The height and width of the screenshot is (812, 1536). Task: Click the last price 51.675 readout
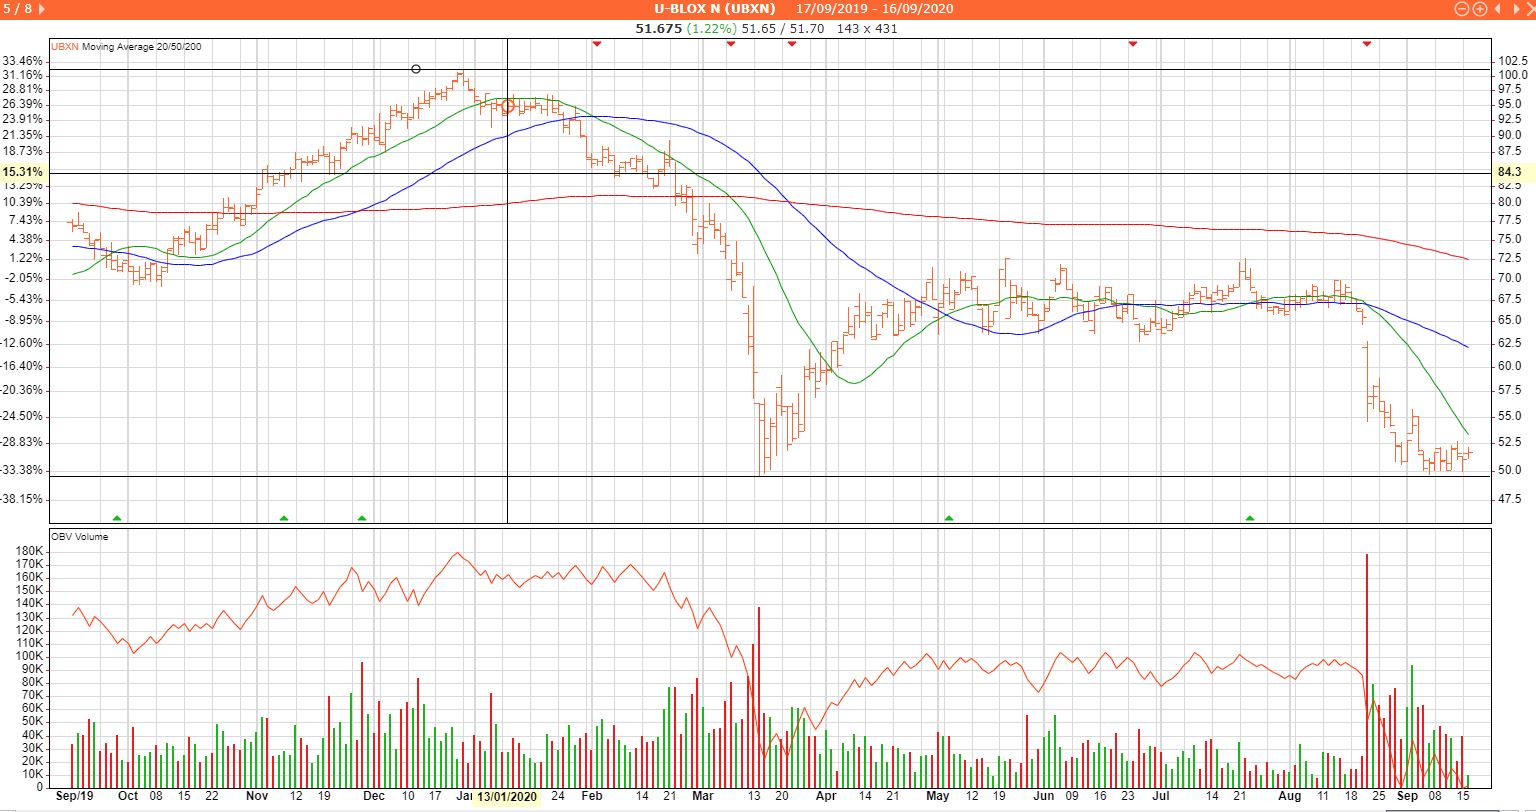click(x=659, y=28)
